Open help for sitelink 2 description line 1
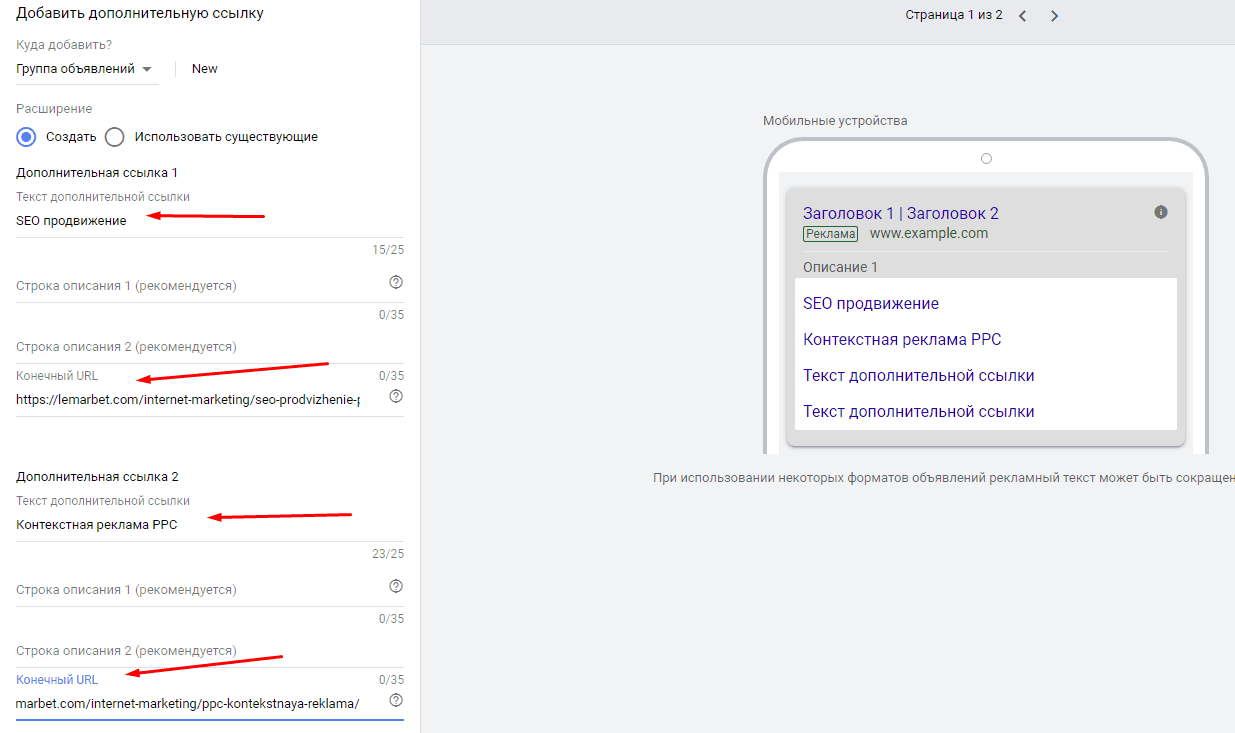The height and width of the screenshot is (733, 1235). tap(396, 586)
